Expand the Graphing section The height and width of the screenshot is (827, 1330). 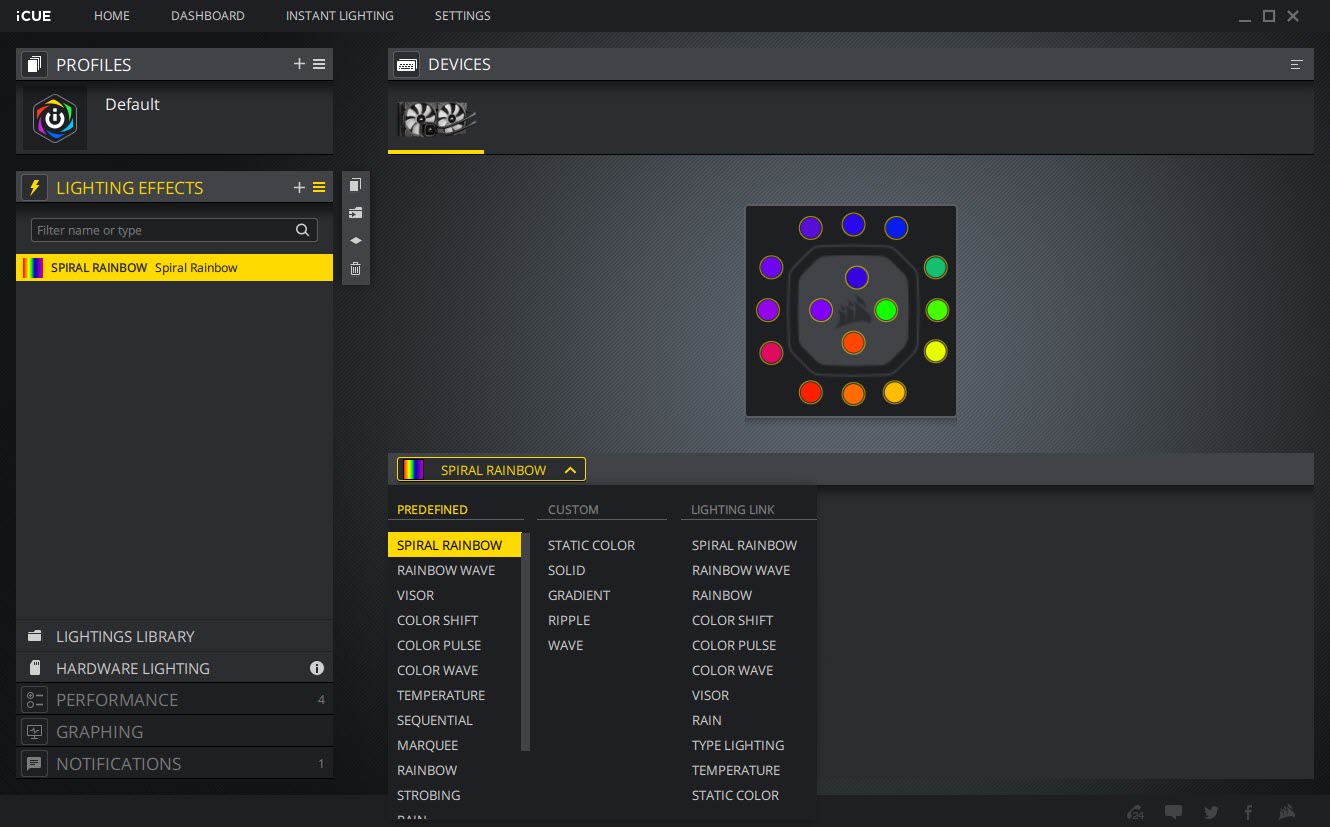(x=174, y=732)
